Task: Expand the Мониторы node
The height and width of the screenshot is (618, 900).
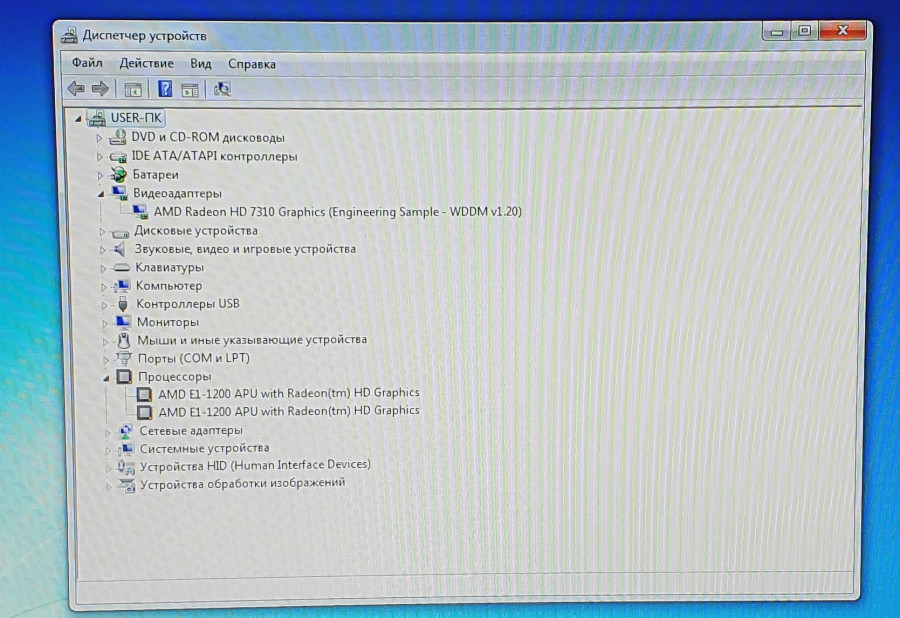Action: click(x=104, y=324)
